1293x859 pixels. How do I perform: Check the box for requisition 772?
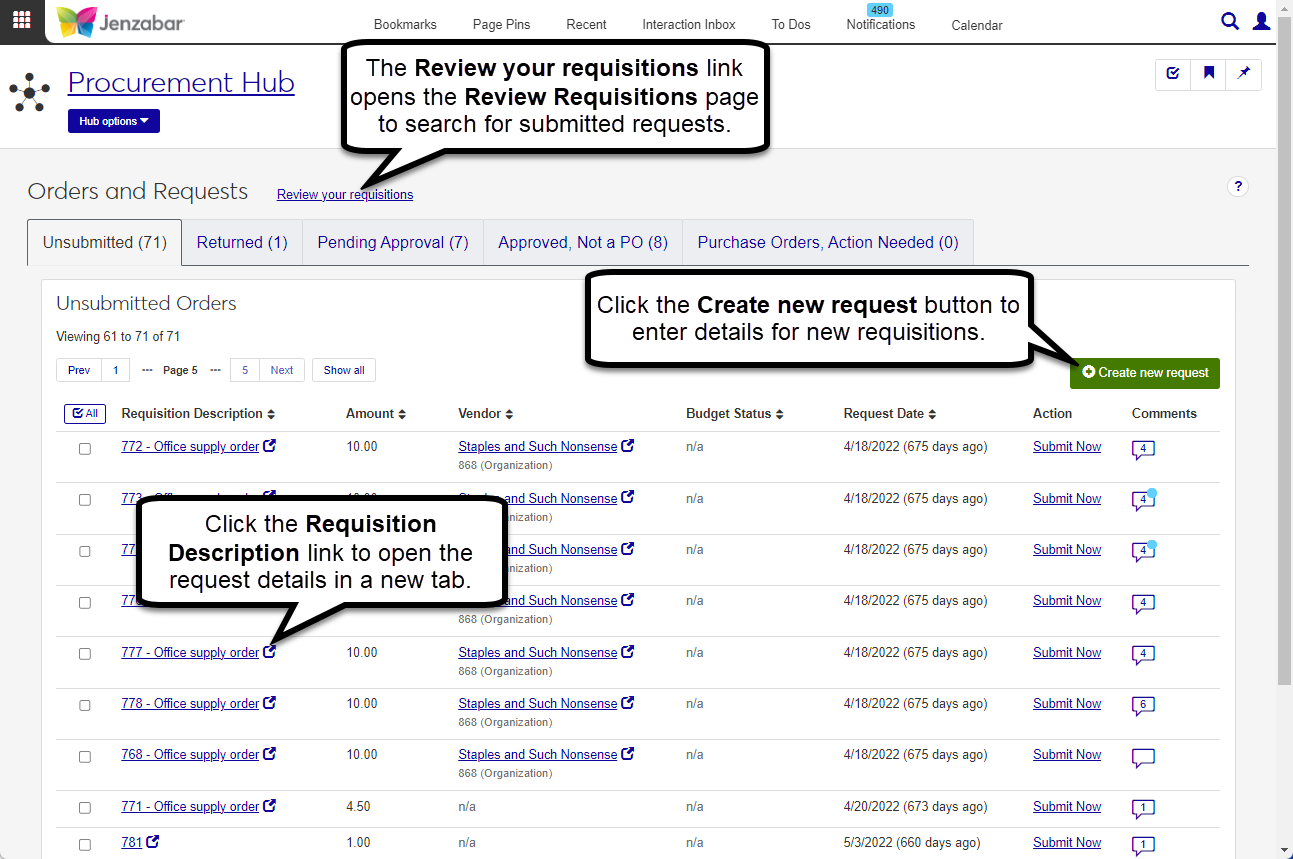tap(85, 449)
